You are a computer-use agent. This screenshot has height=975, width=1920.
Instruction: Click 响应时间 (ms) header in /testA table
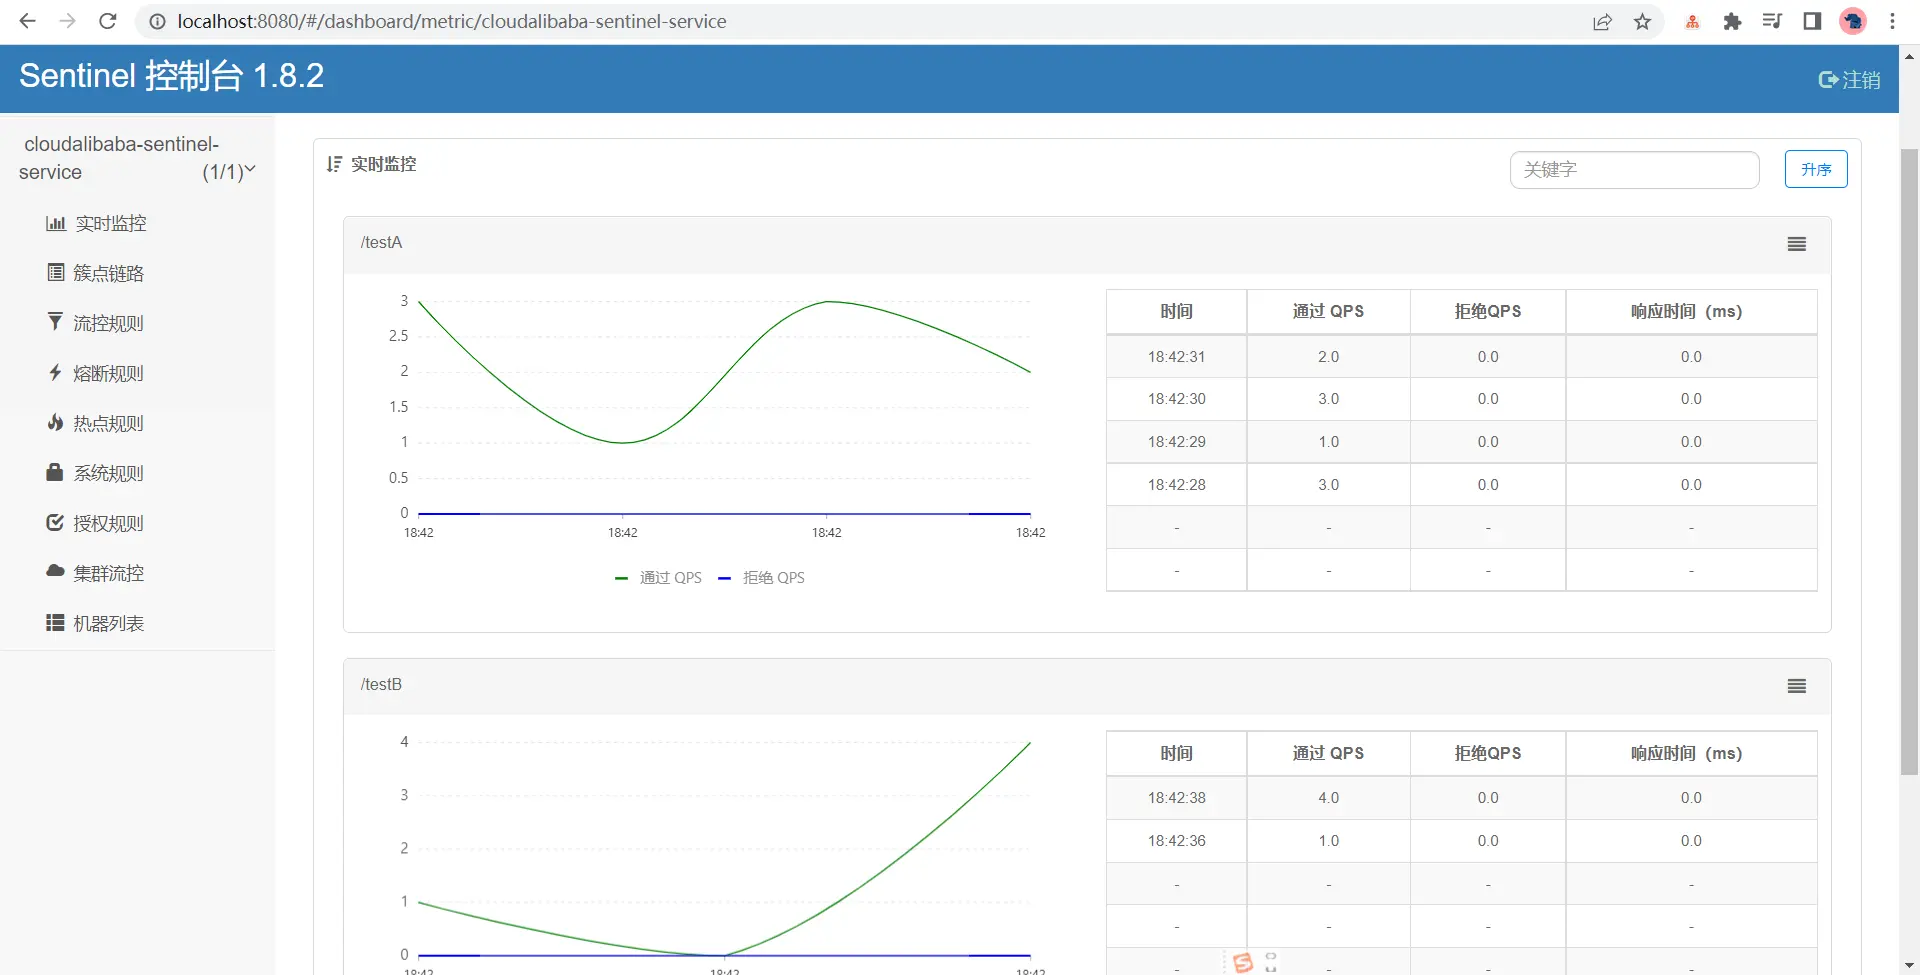click(x=1691, y=311)
